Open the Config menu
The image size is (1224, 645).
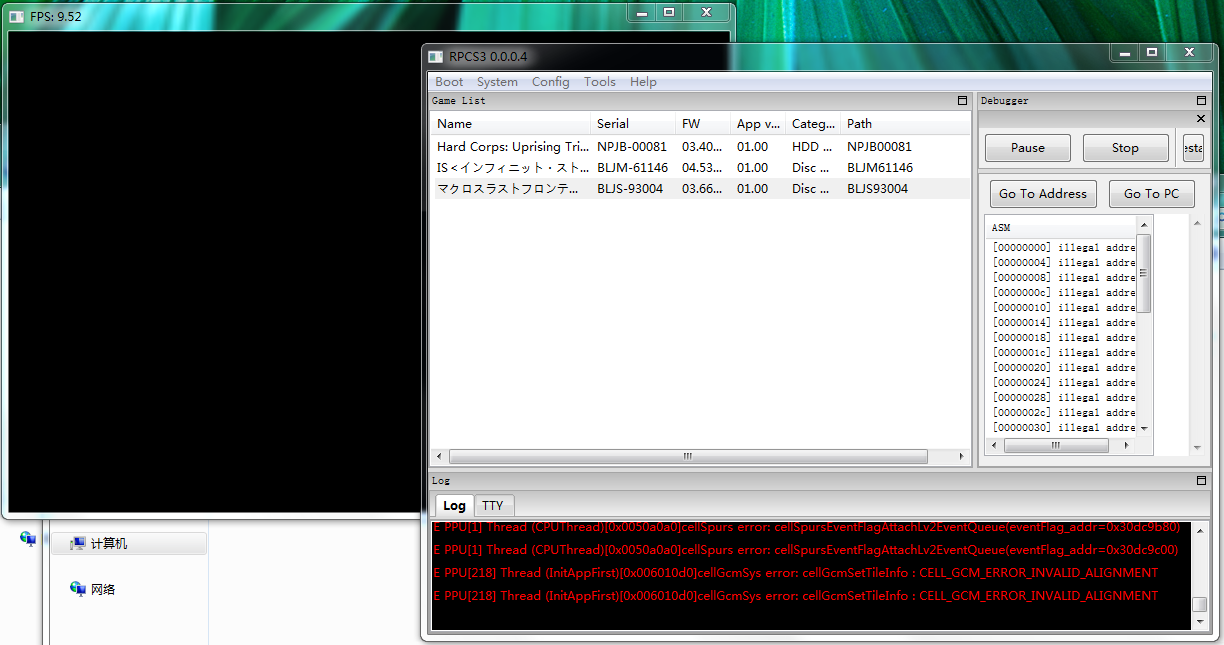(x=550, y=82)
